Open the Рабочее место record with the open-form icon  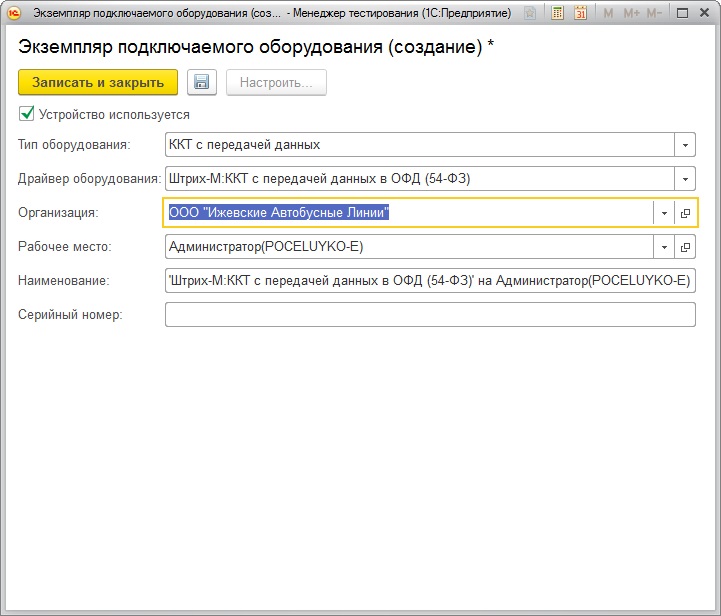(x=685, y=247)
